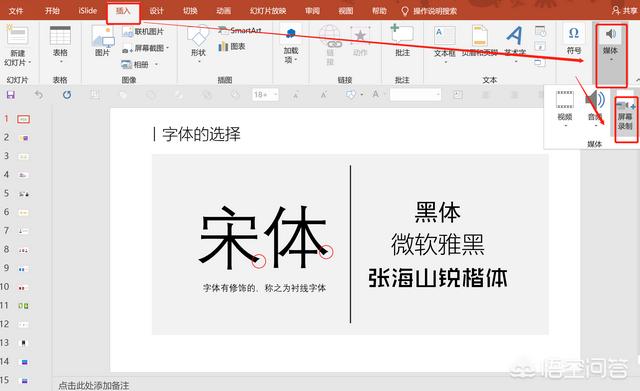Screen dimensions: 640x391
Task: Insert a 新建幻灯片 new slide
Action: [17, 45]
